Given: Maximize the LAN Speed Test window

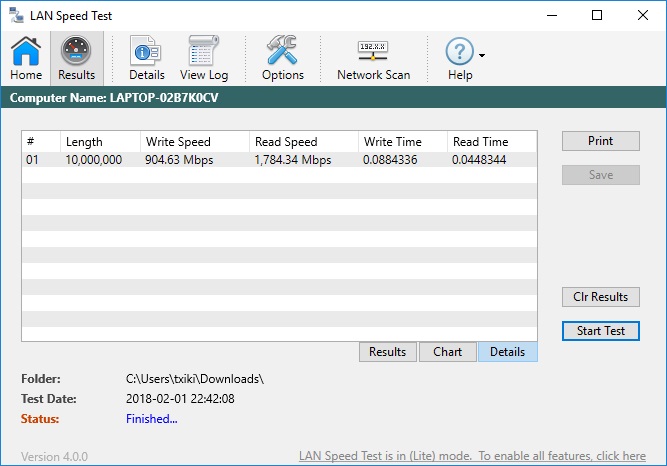Looking at the screenshot, I should 597,15.
